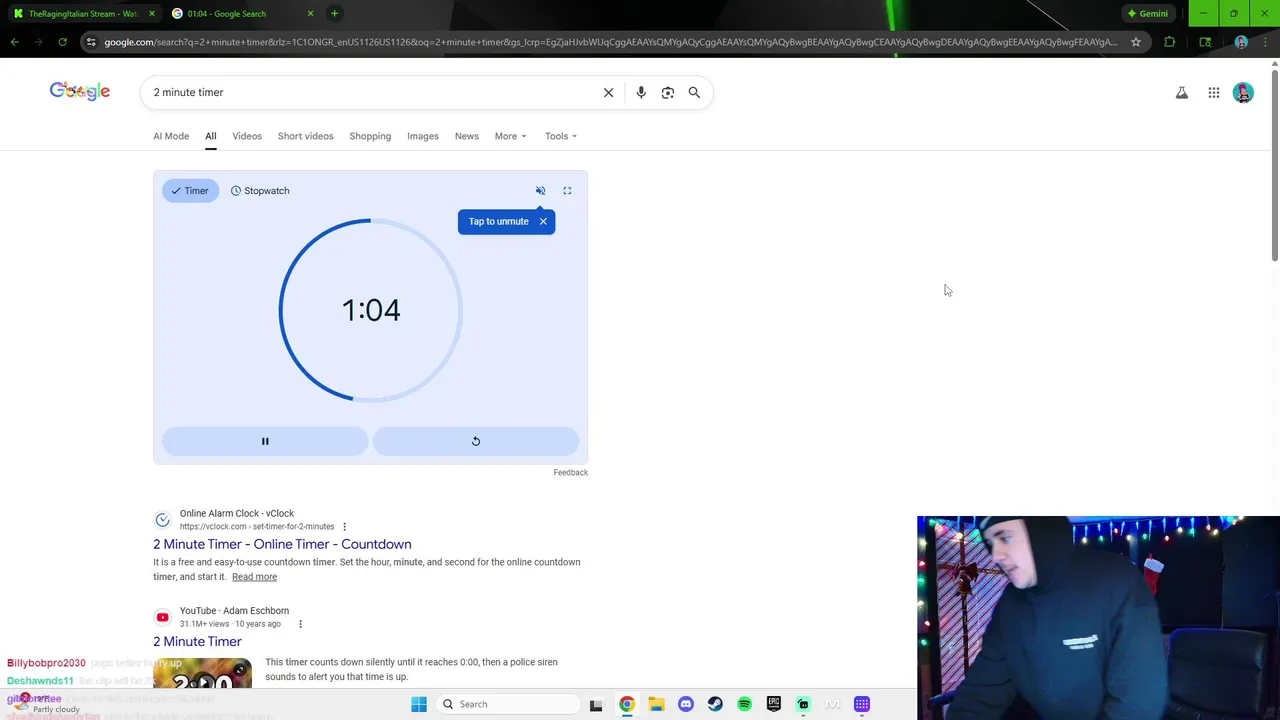Switch to Stopwatch mode
The height and width of the screenshot is (720, 1280).
click(260, 191)
